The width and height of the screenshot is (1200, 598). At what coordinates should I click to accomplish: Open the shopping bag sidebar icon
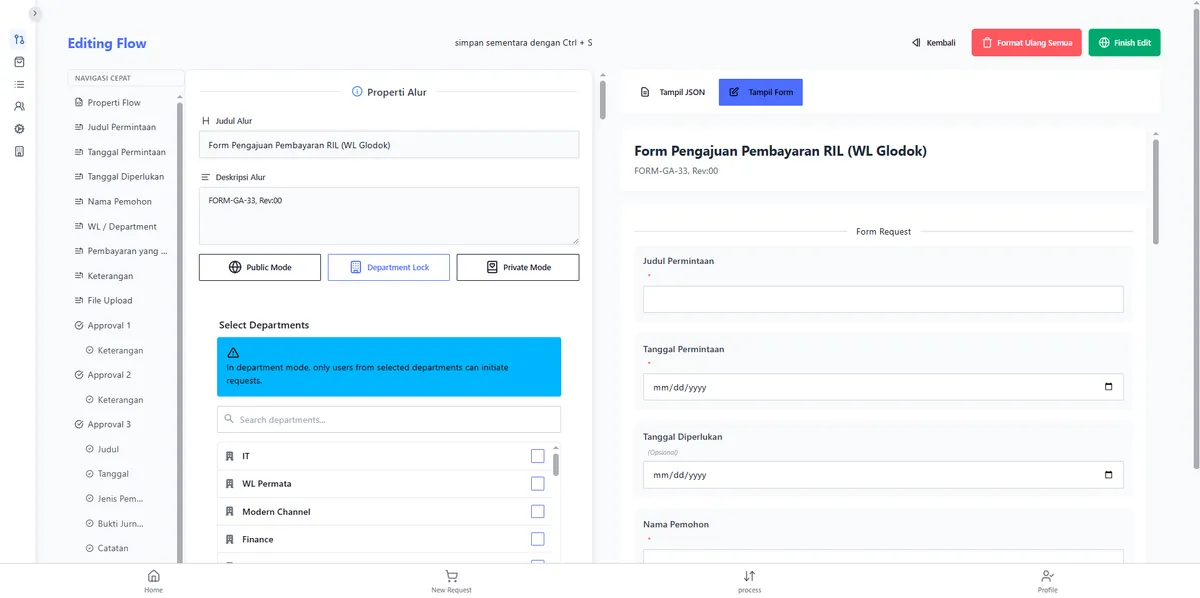pos(19,62)
